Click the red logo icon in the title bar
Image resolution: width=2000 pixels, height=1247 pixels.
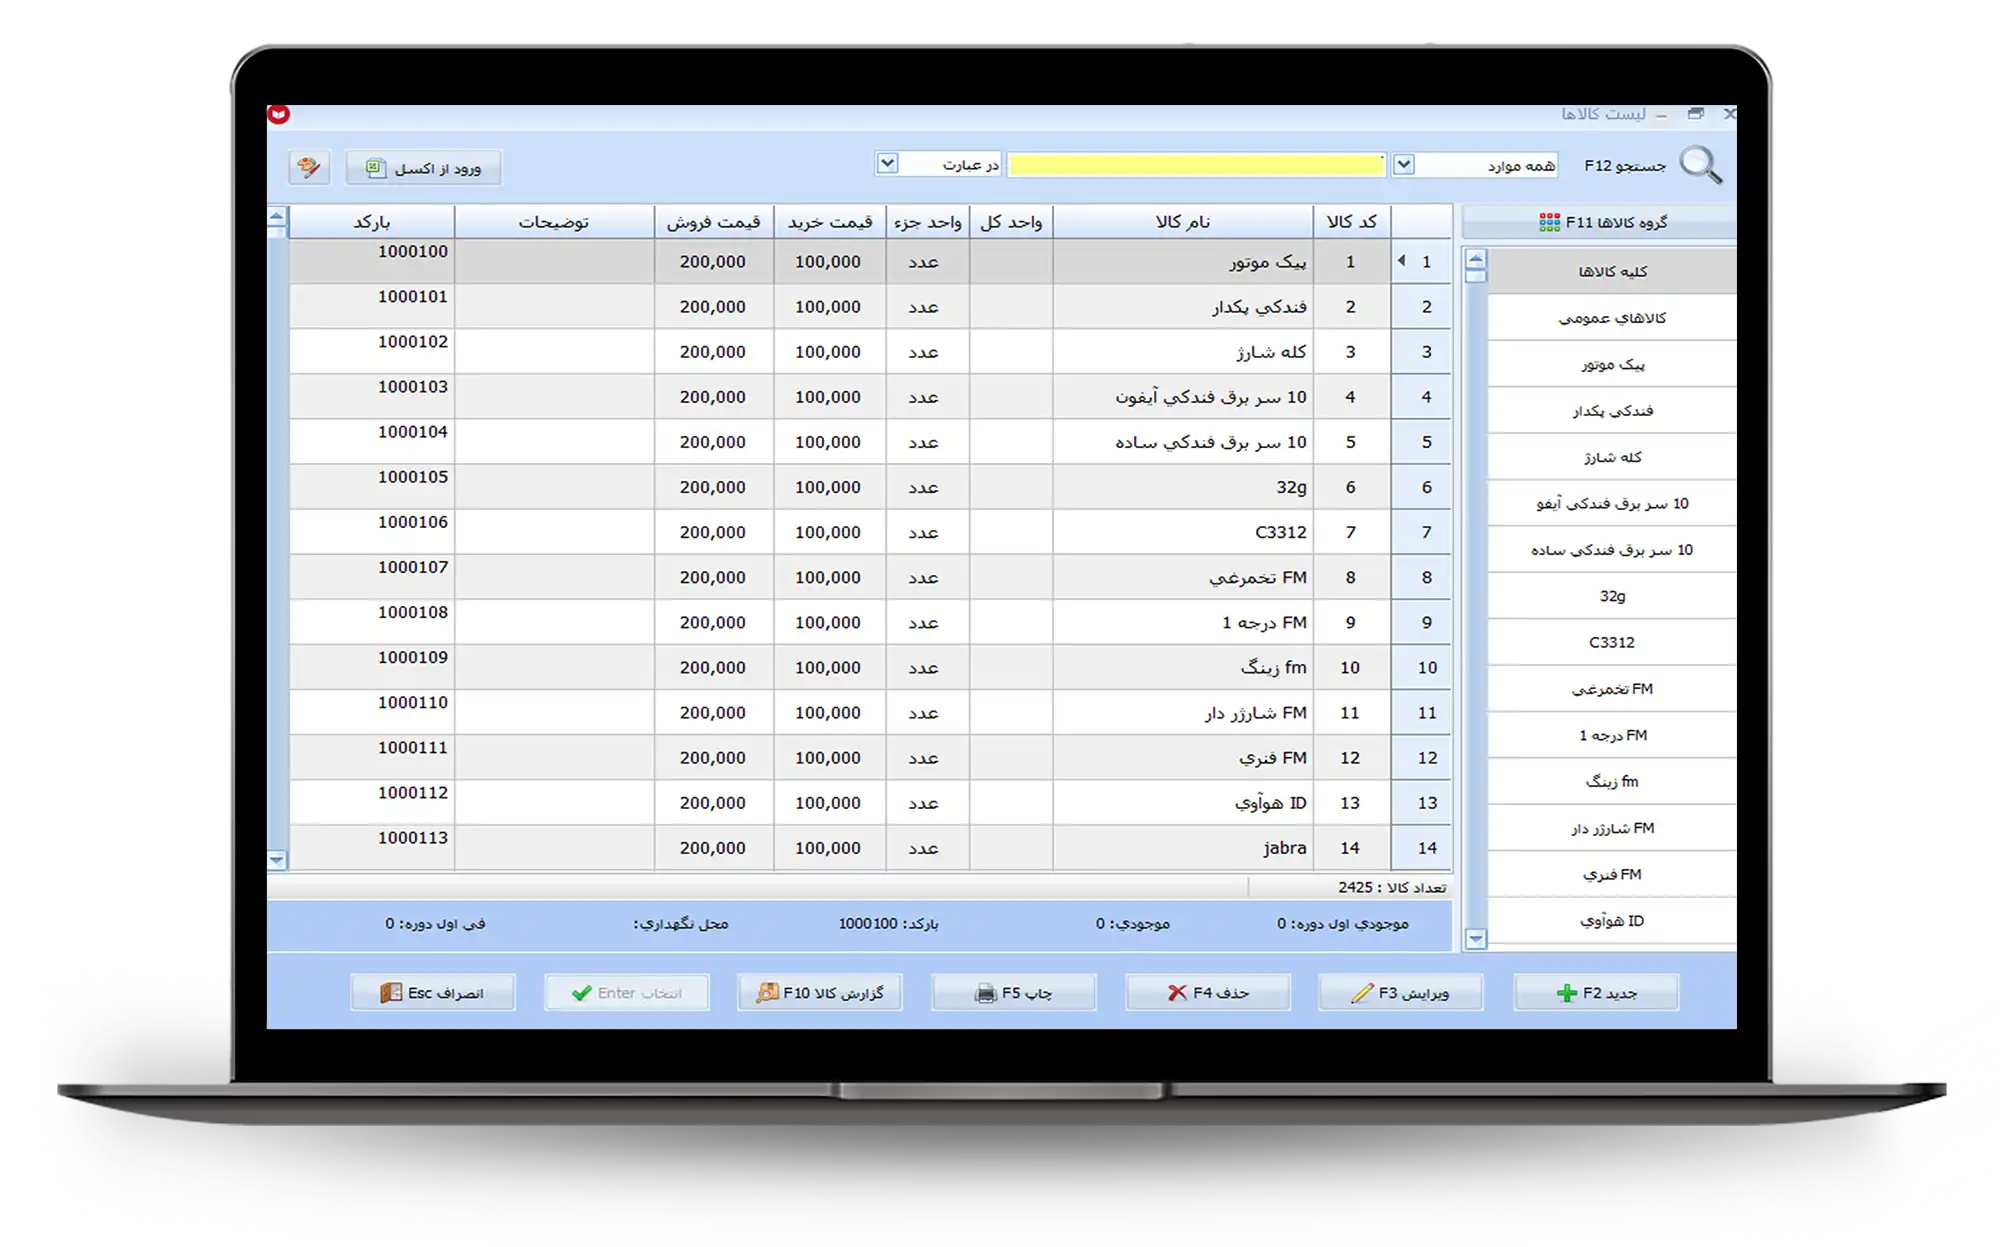[279, 114]
